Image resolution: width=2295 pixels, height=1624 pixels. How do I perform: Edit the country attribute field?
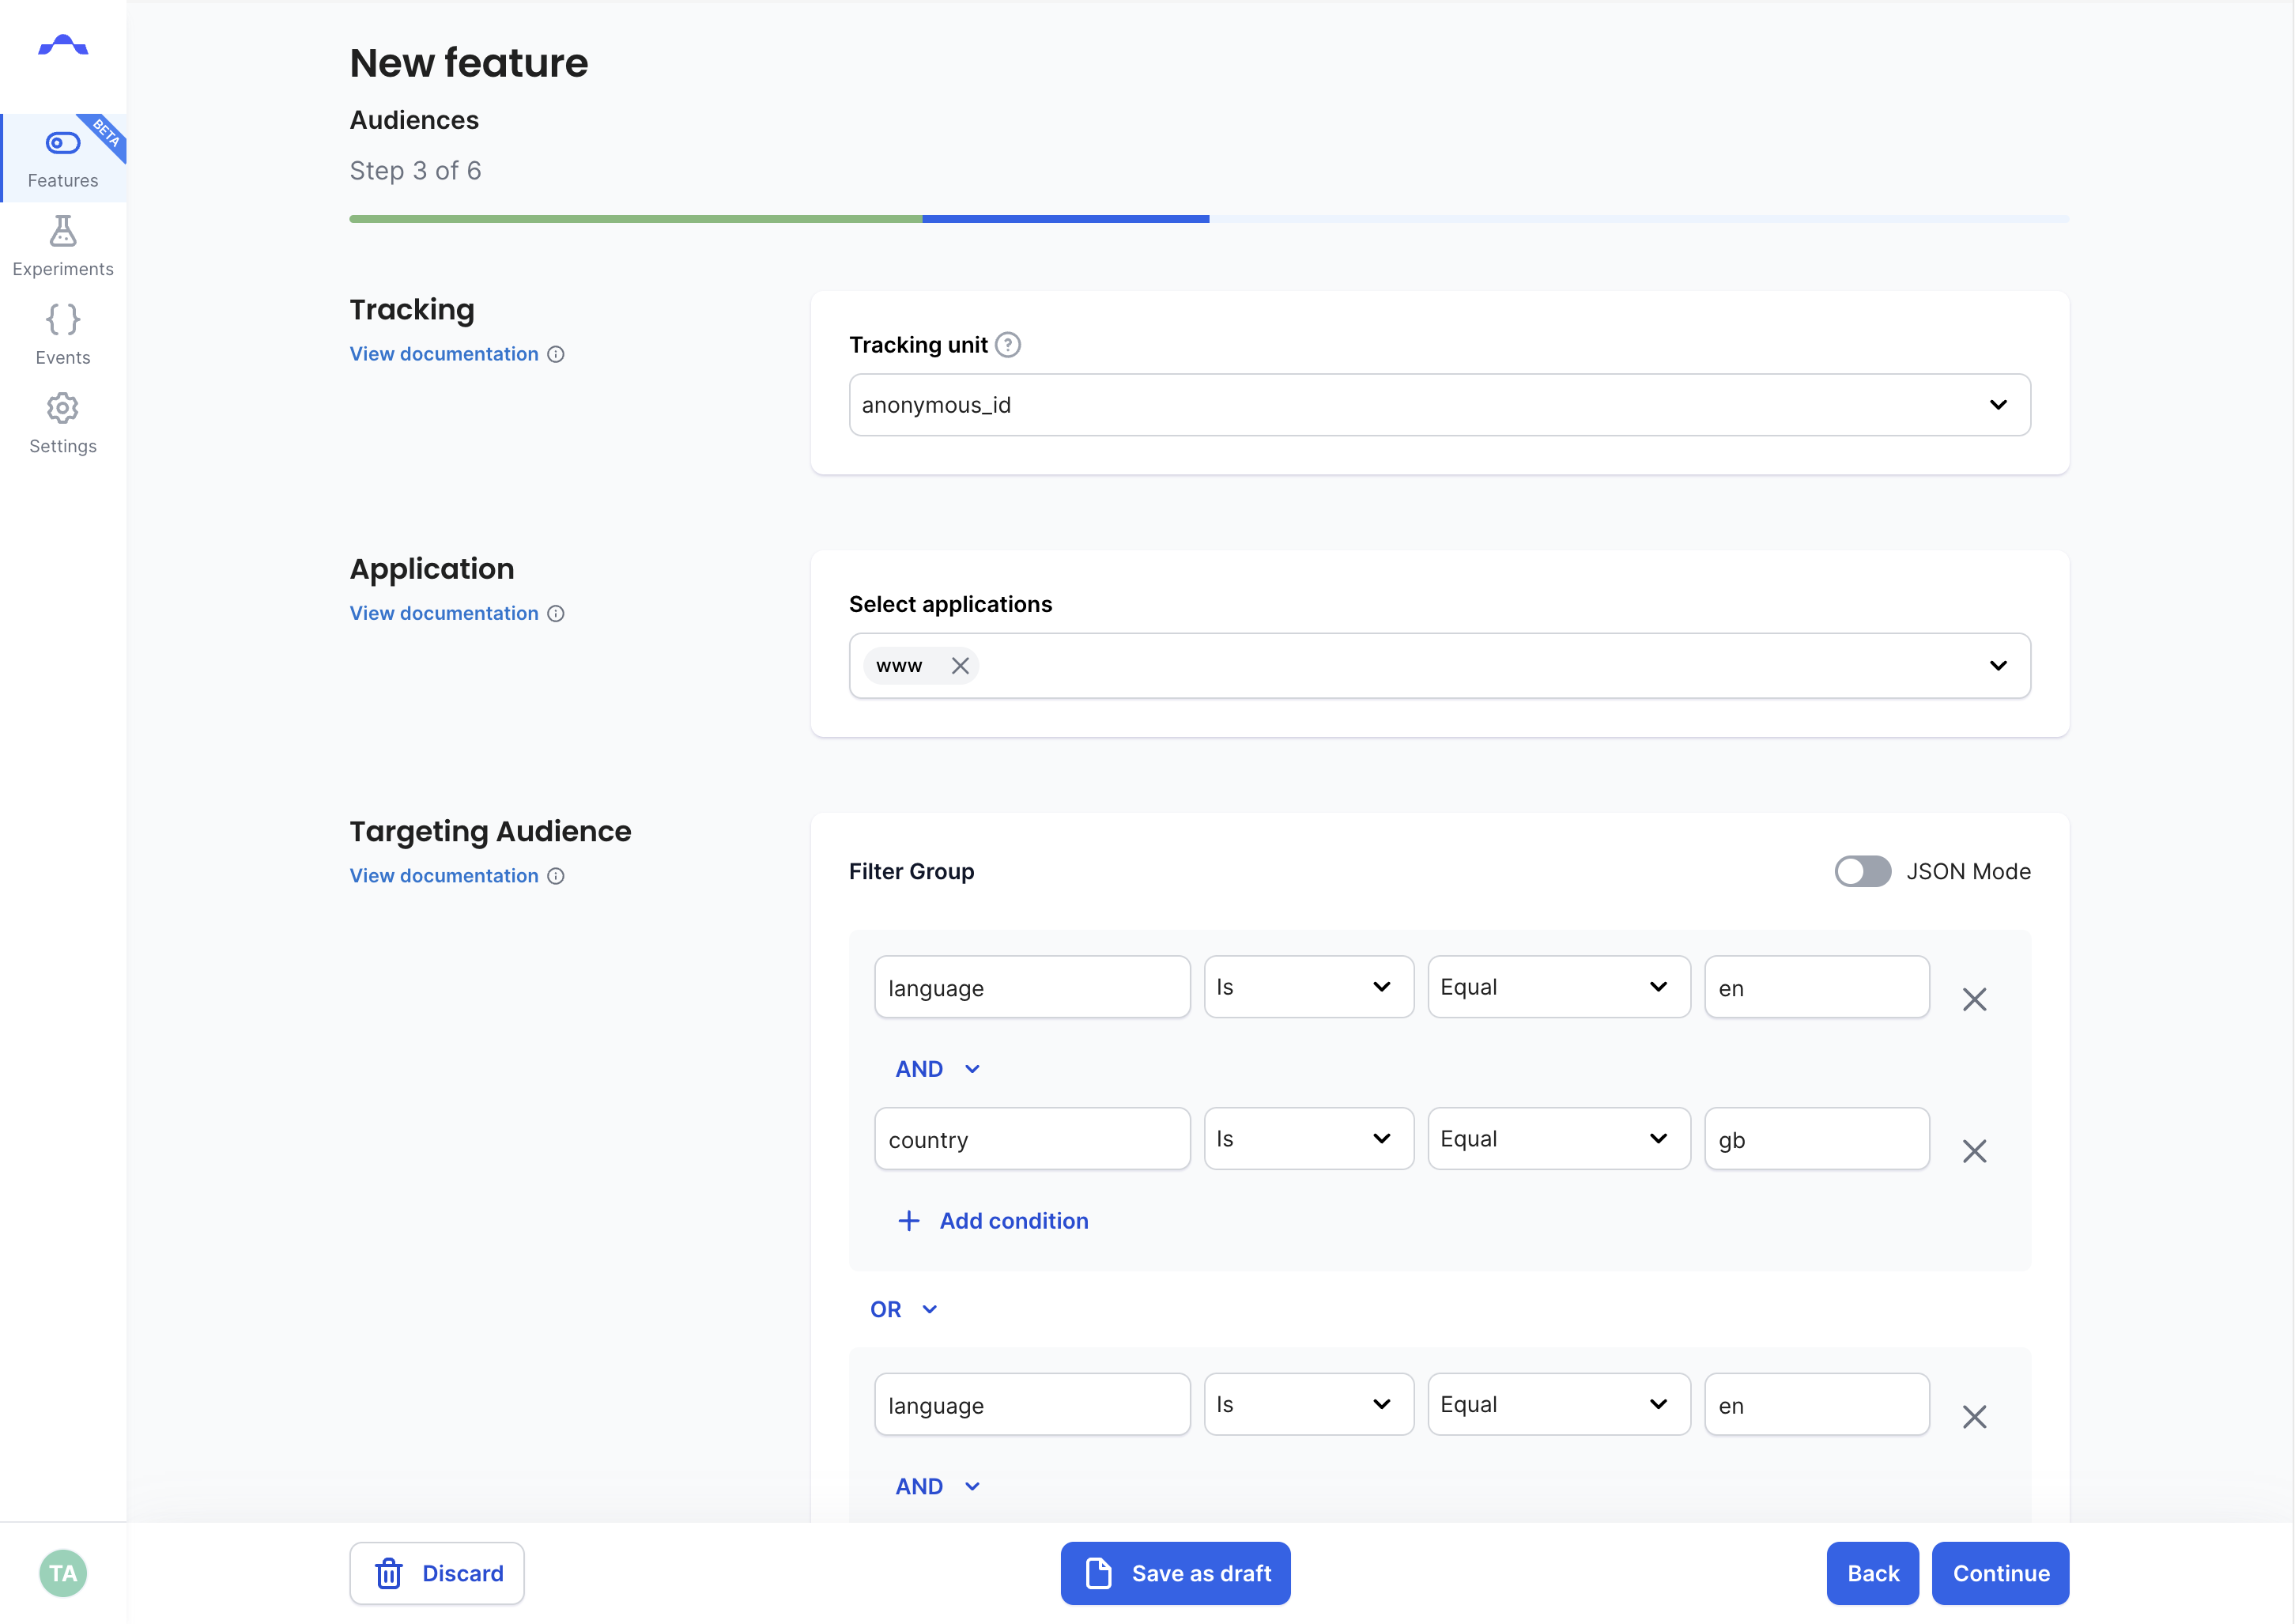(x=1032, y=1139)
